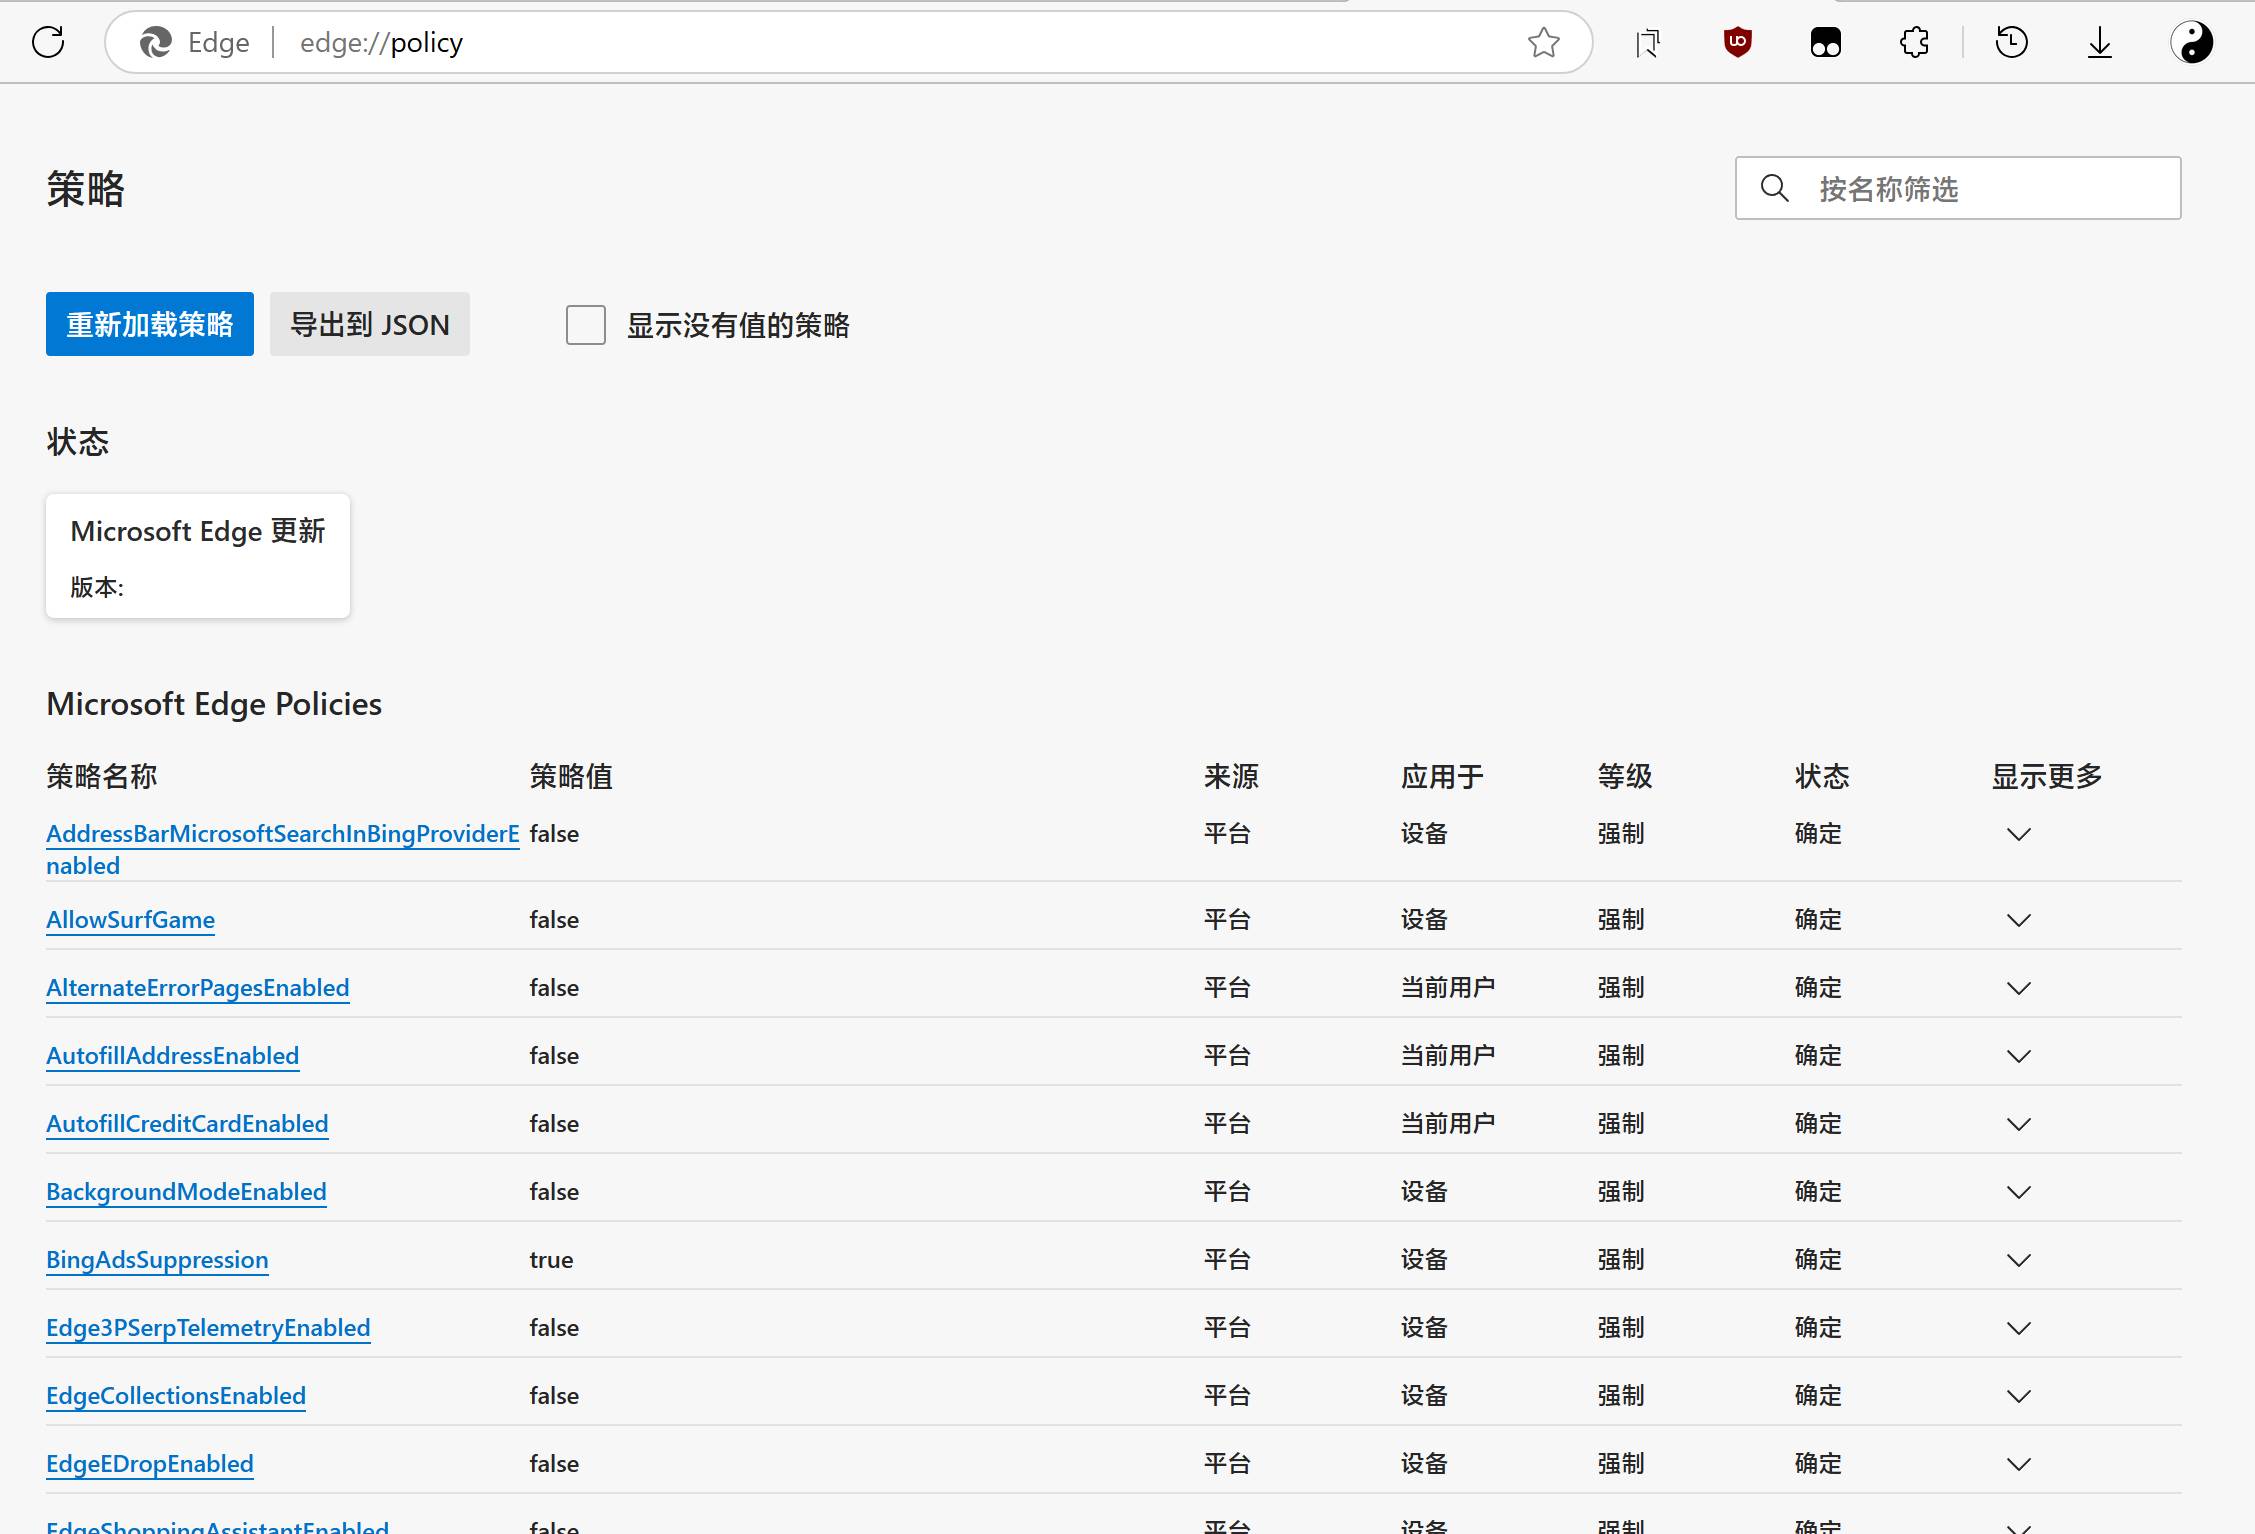Open AutofillAddressEnabled policy link

click(173, 1055)
